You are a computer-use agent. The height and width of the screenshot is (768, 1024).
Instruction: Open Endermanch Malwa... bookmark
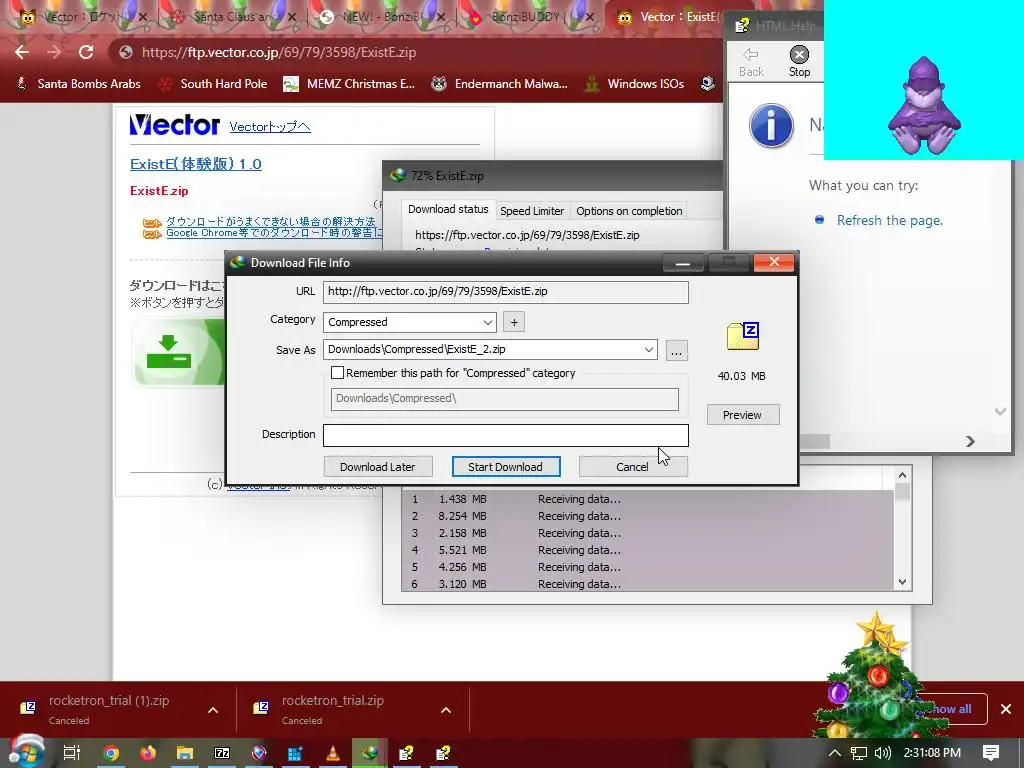coord(500,84)
